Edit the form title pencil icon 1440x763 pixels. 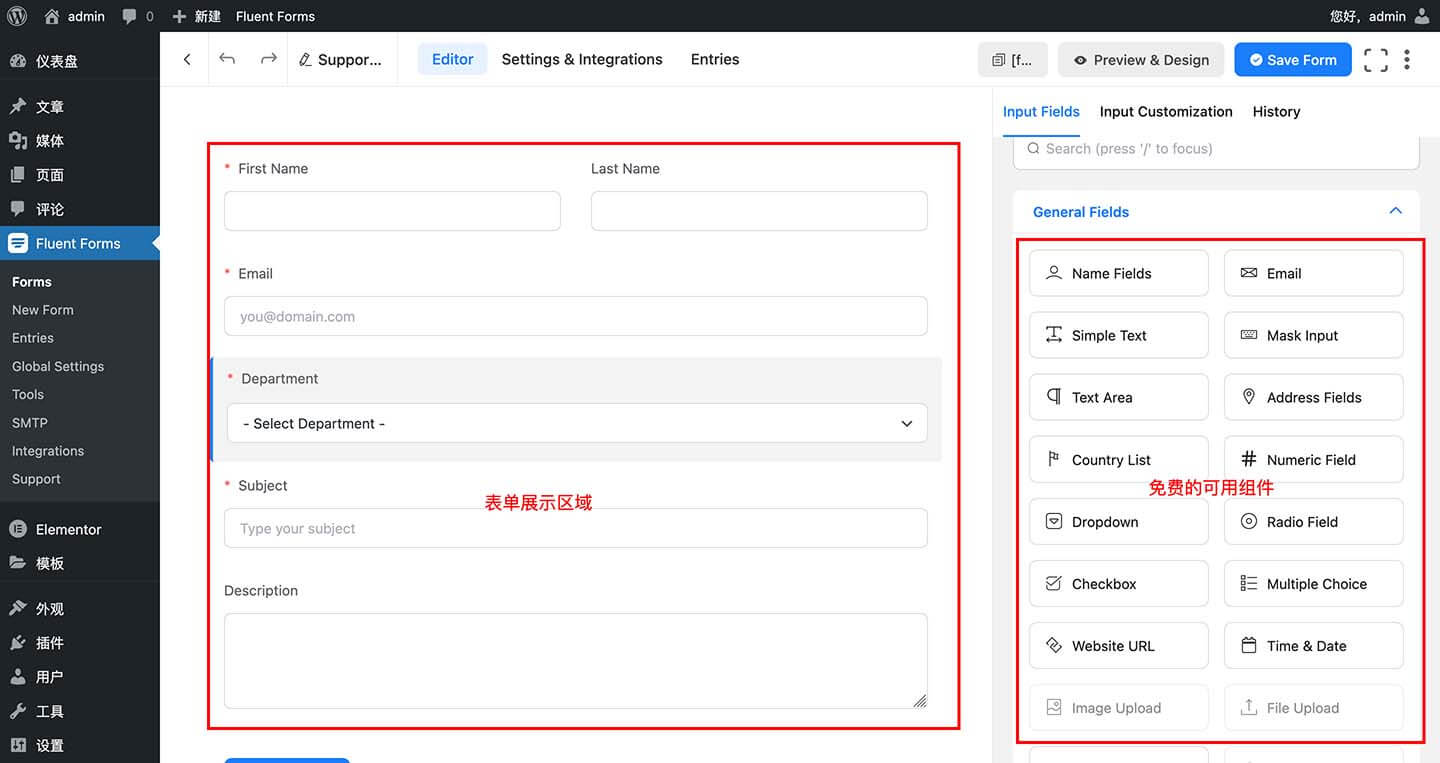tap(305, 60)
